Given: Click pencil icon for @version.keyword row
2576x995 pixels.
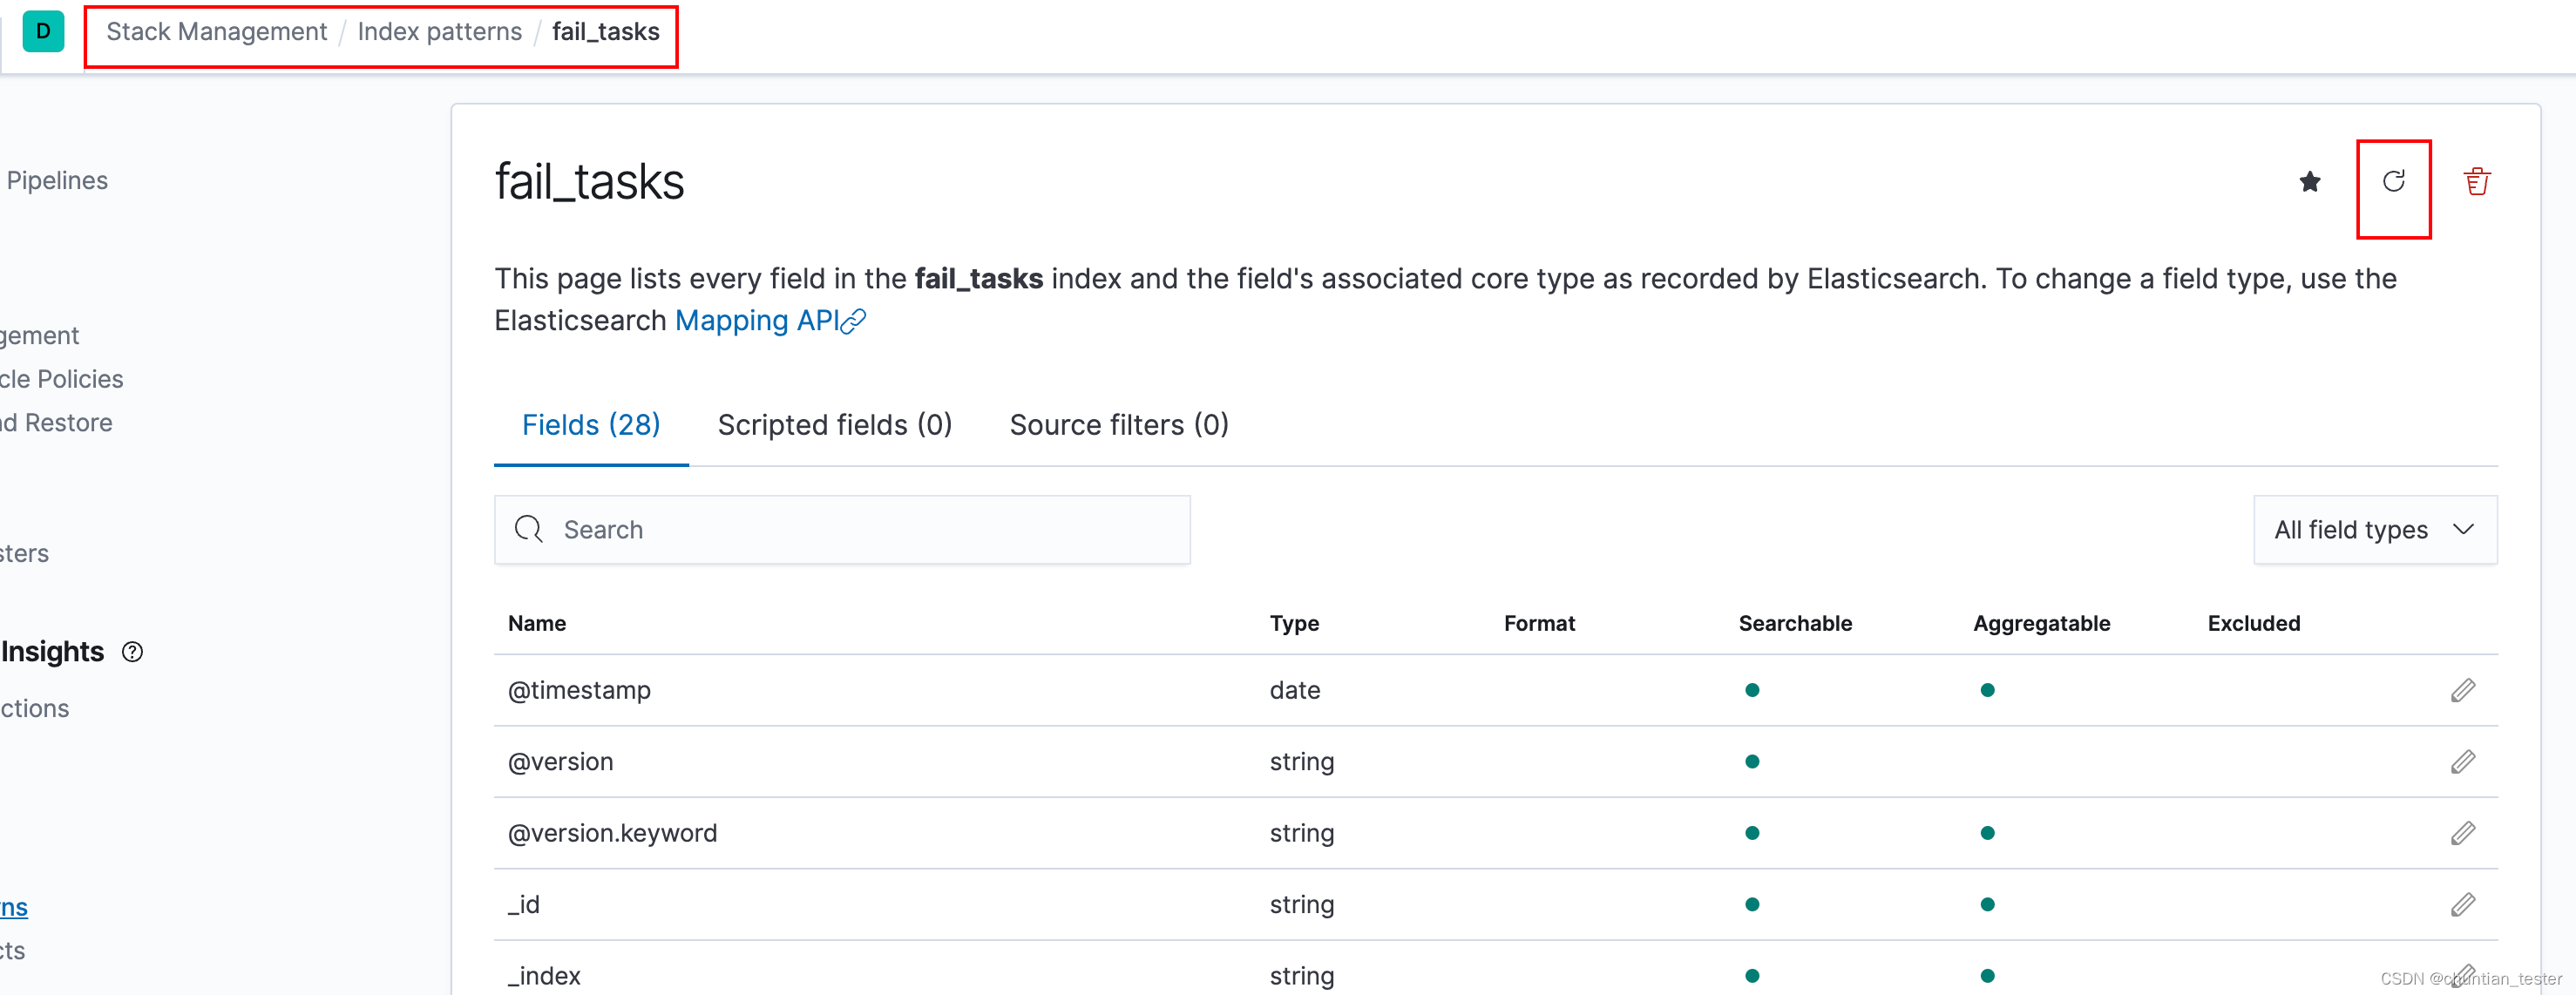Looking at the screenshot, I should (2462, 833).
